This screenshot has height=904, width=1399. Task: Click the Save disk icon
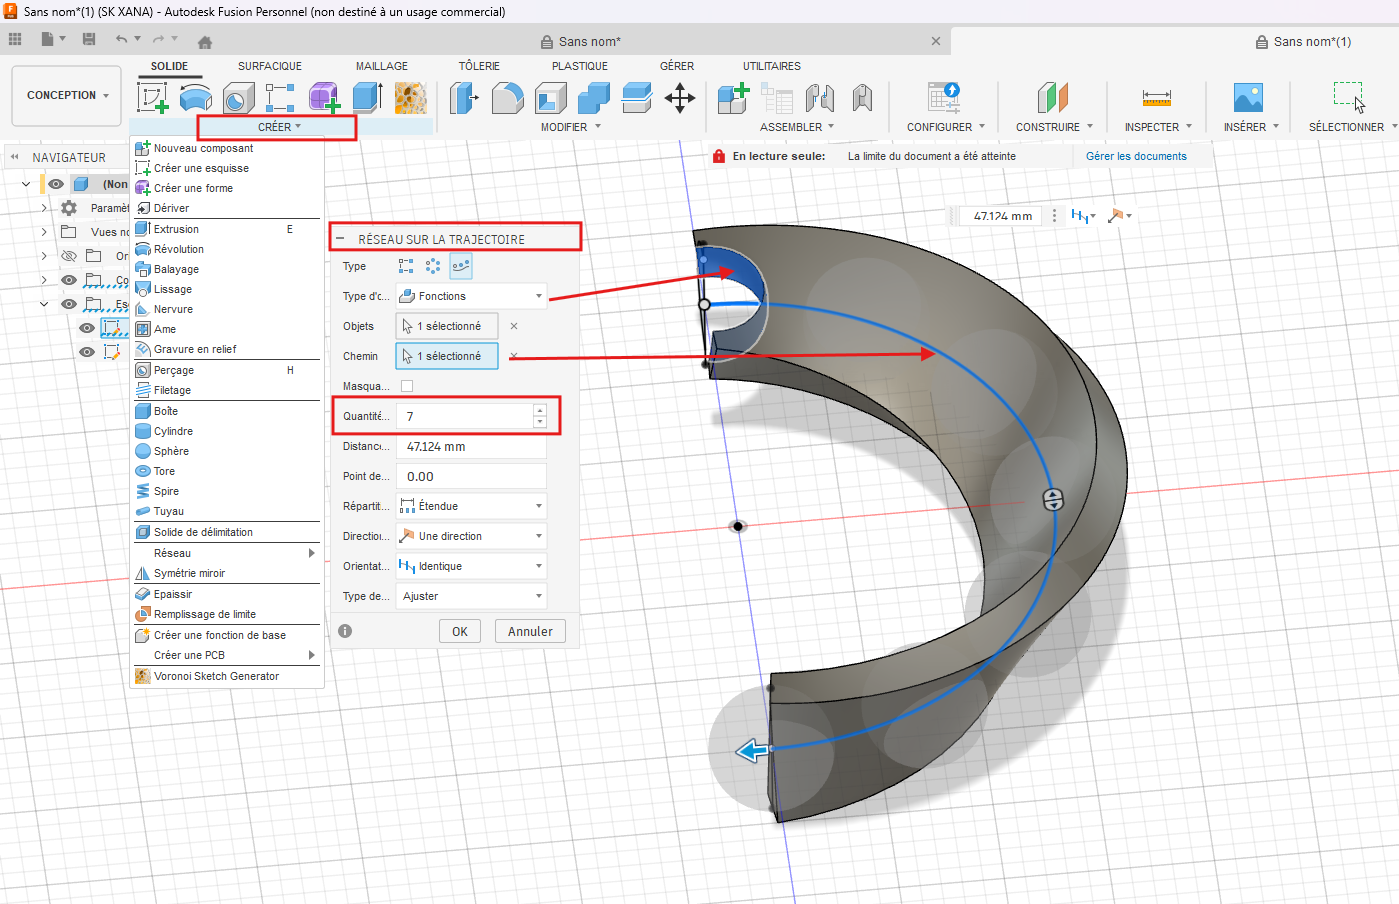tap(89, 39)
